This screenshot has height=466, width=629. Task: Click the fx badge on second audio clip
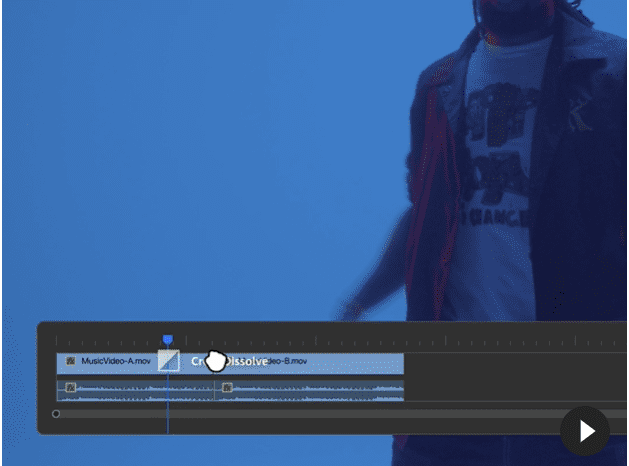227,387
